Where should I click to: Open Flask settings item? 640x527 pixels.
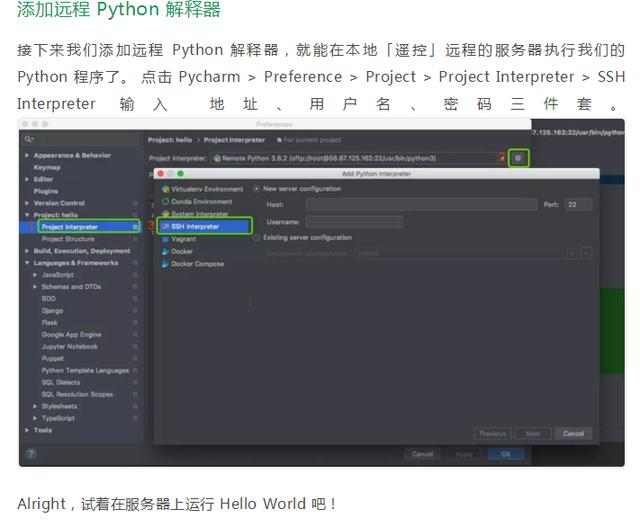click(49, 322)
